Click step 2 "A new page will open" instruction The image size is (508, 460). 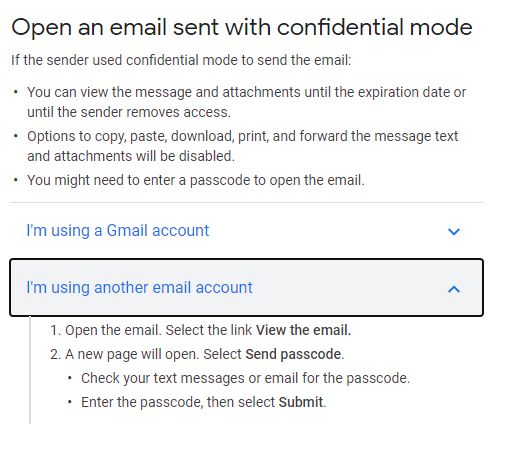[x=197, y=354]
